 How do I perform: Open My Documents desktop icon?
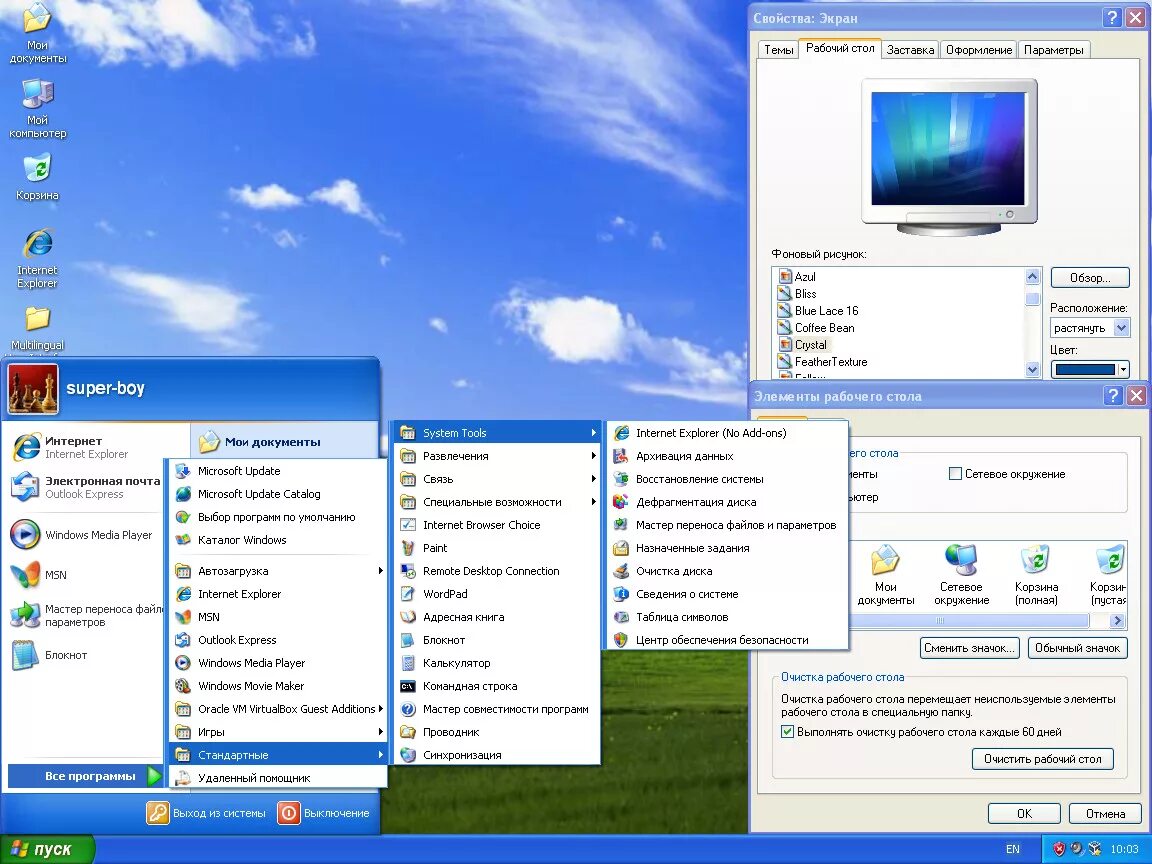pyautogui.click(x=37, y=32)
